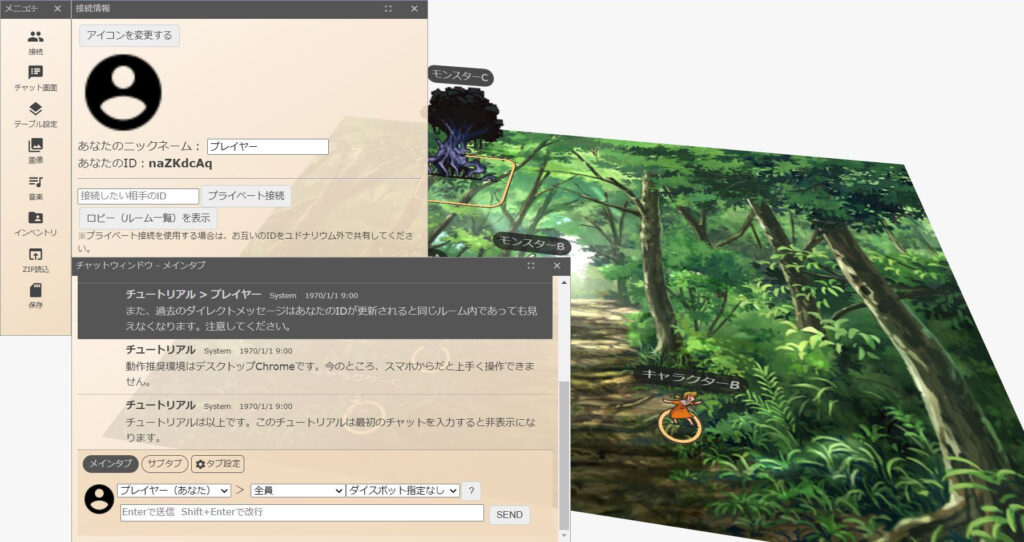The height and width of the screenshot is (542, 1024).
Task: Open the 全員 recipient dropdown
Action: (x=296, y=490)
